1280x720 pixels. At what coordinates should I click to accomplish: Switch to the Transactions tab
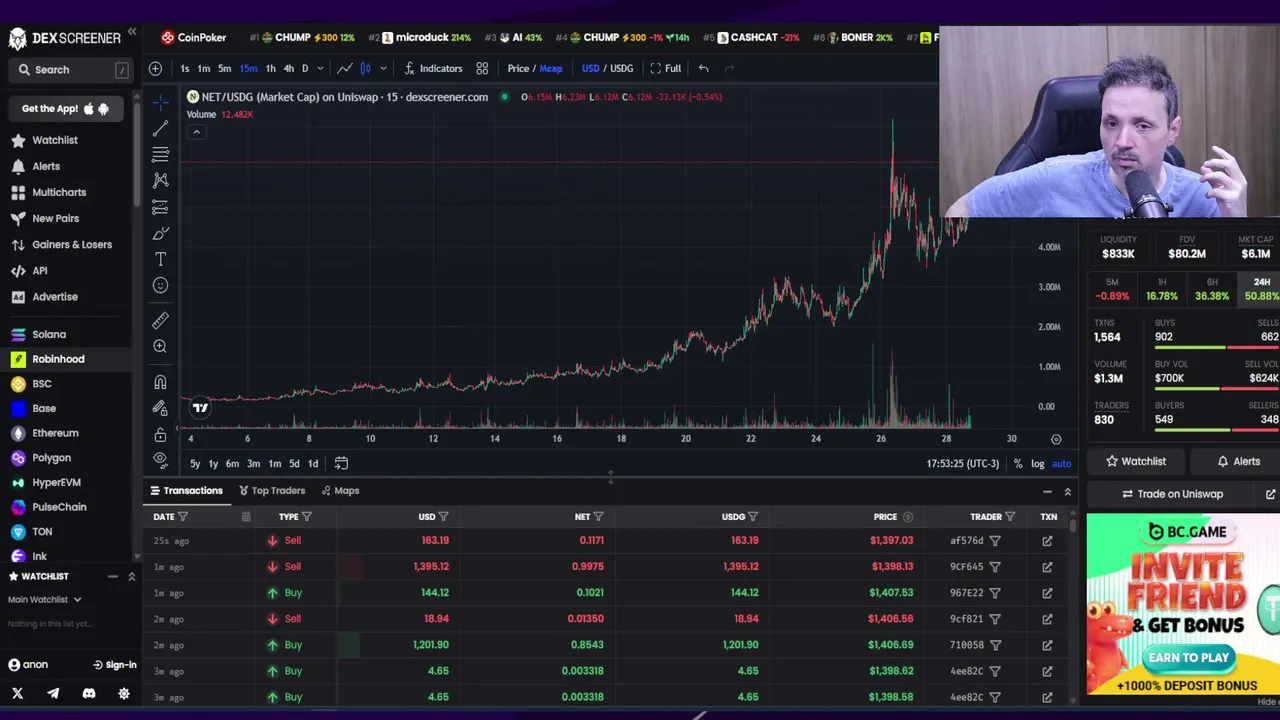coord(186,491)
